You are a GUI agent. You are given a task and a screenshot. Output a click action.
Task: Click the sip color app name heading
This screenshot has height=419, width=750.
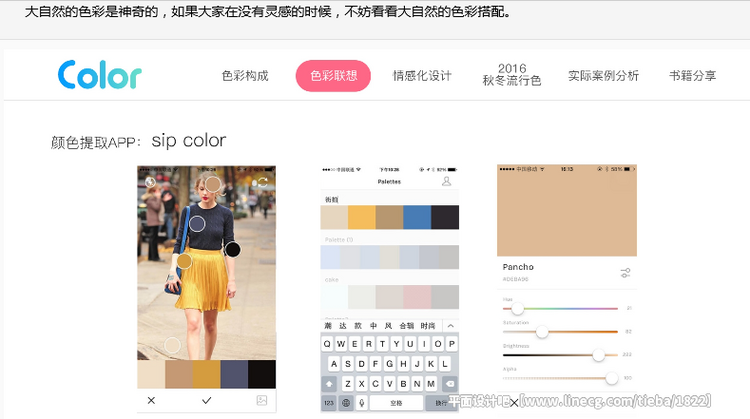pos(188,141)
